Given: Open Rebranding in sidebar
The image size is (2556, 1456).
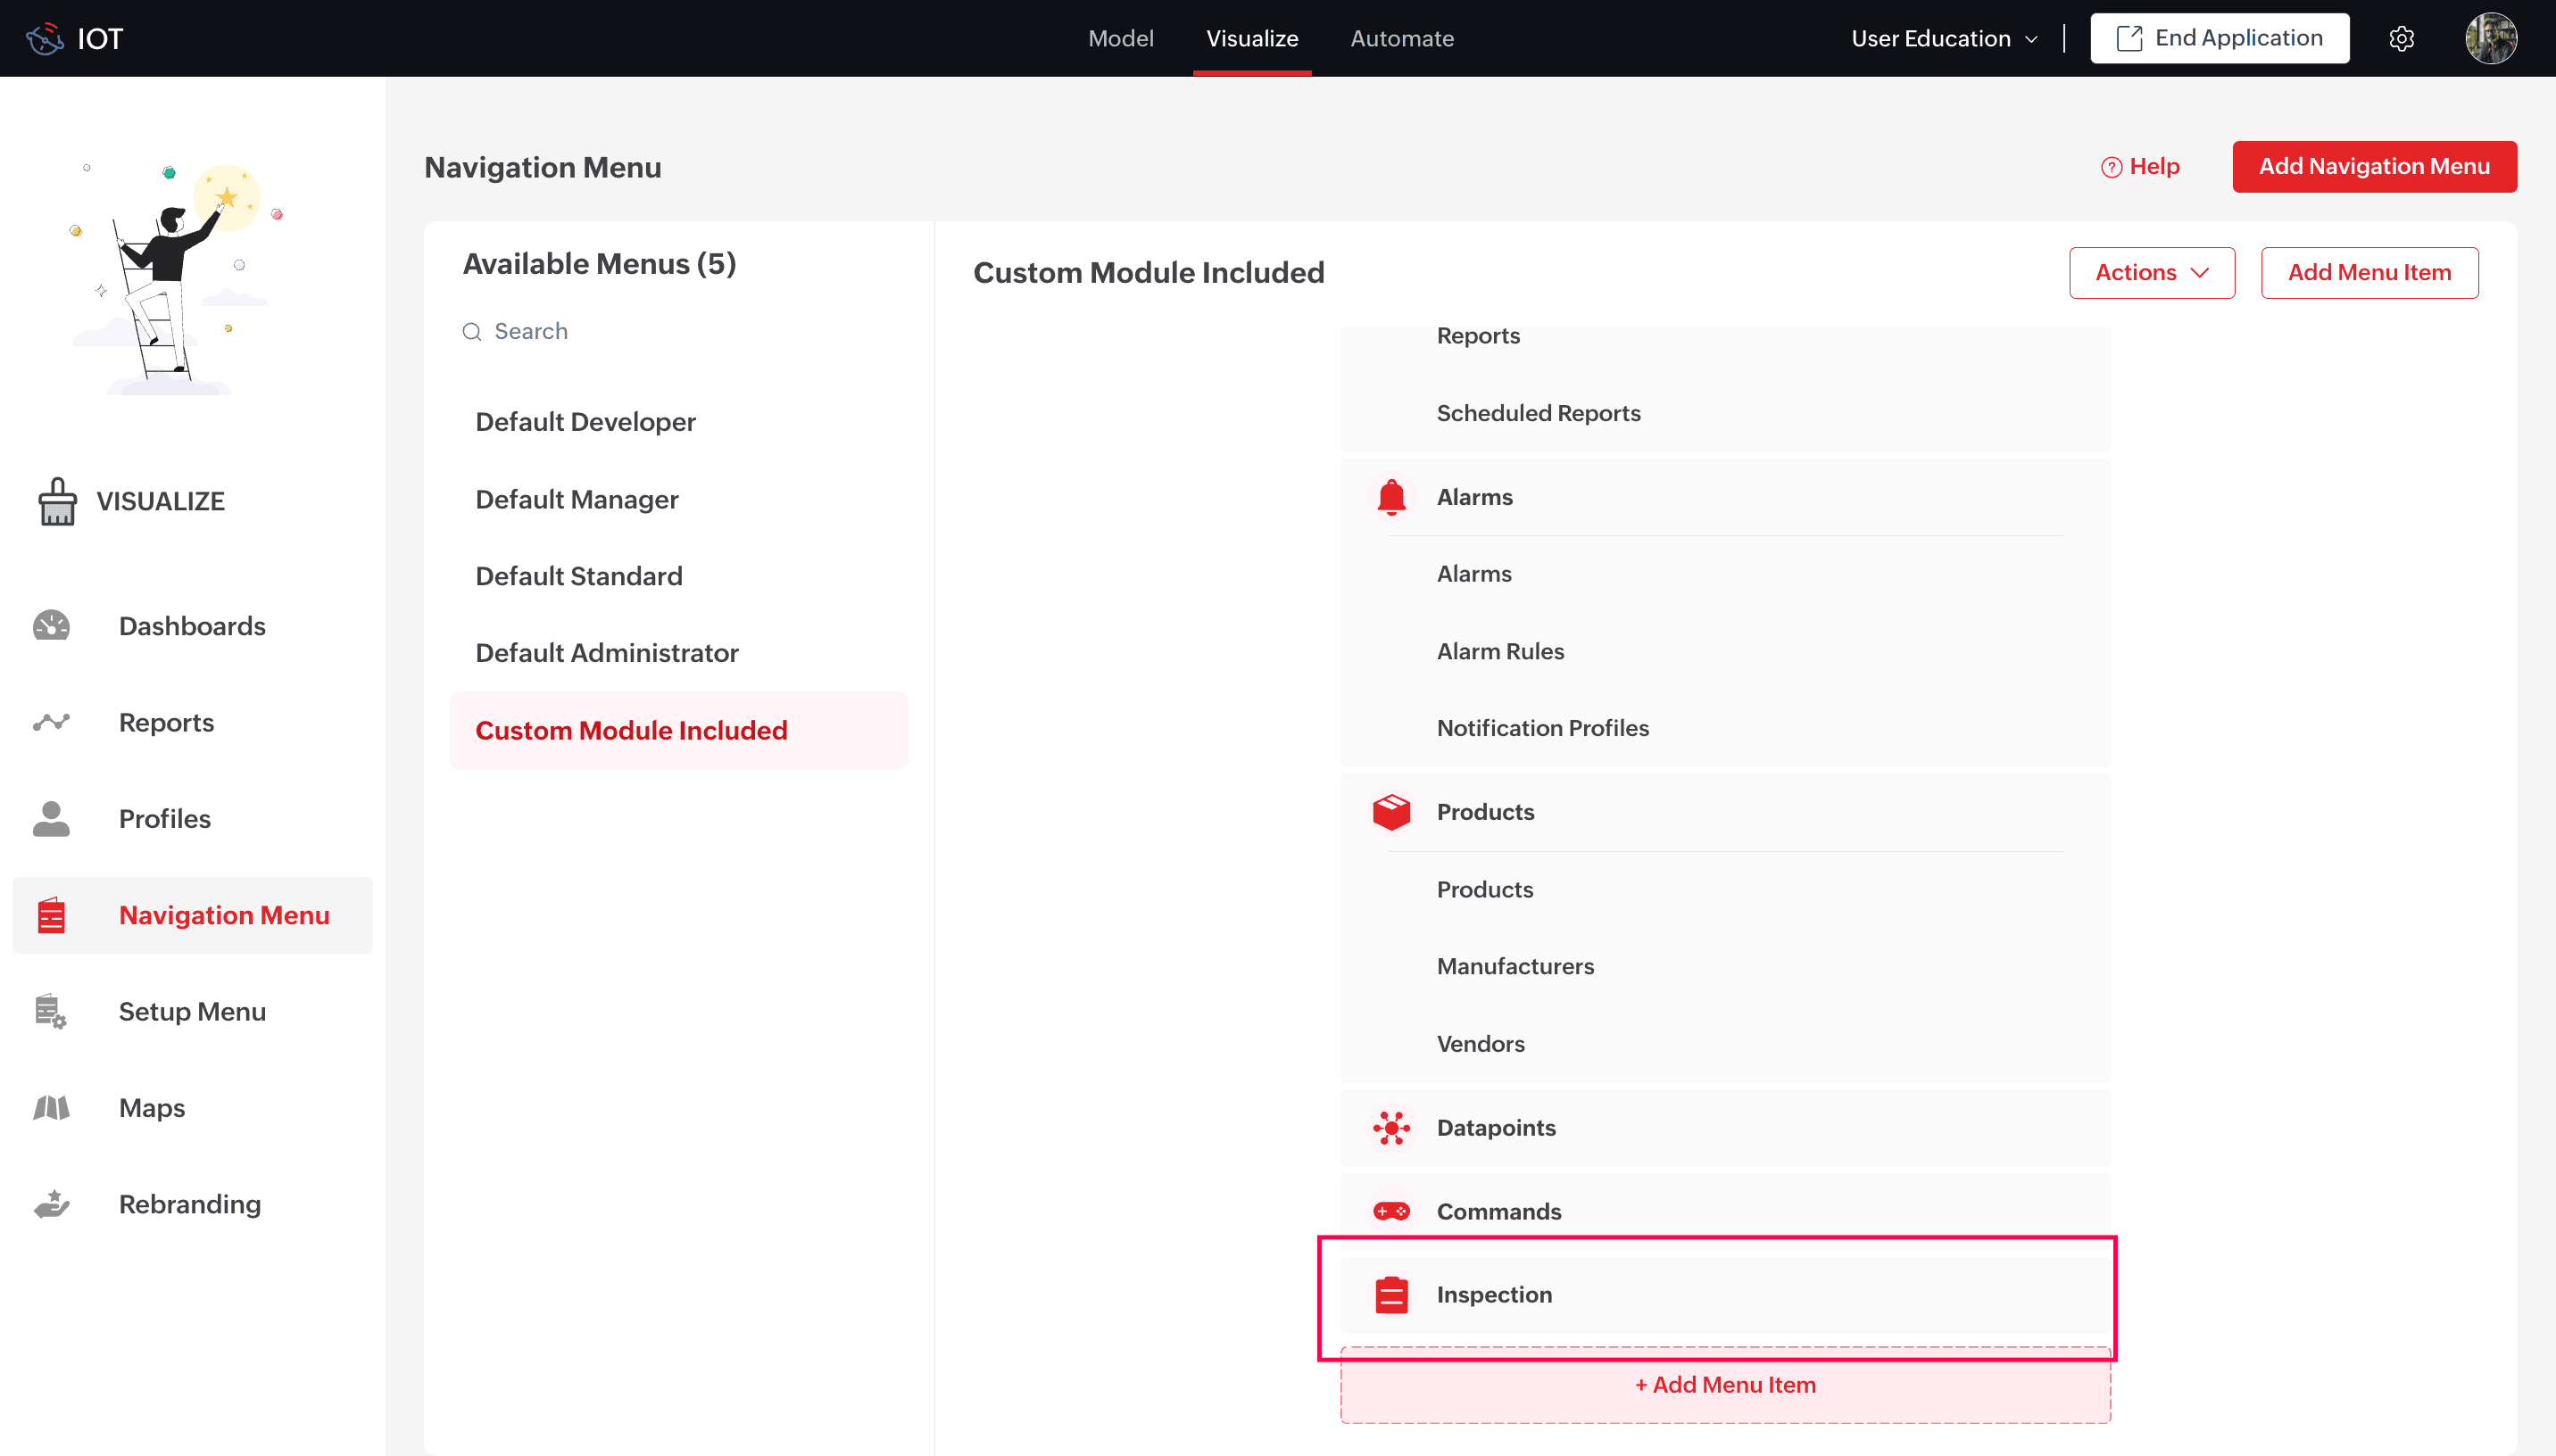Looking at the screenshot, I should coord(189,1204).
